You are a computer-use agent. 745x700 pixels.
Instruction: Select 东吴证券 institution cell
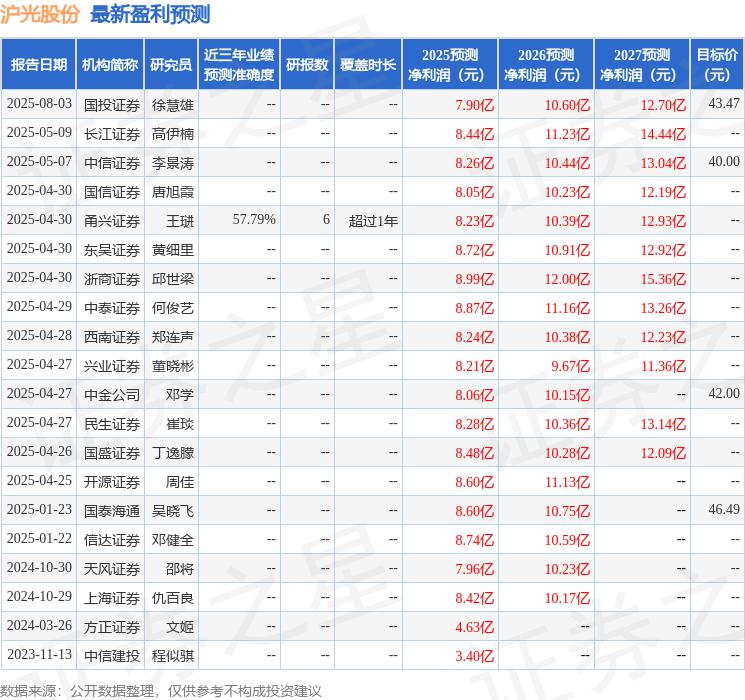(112, 250)
